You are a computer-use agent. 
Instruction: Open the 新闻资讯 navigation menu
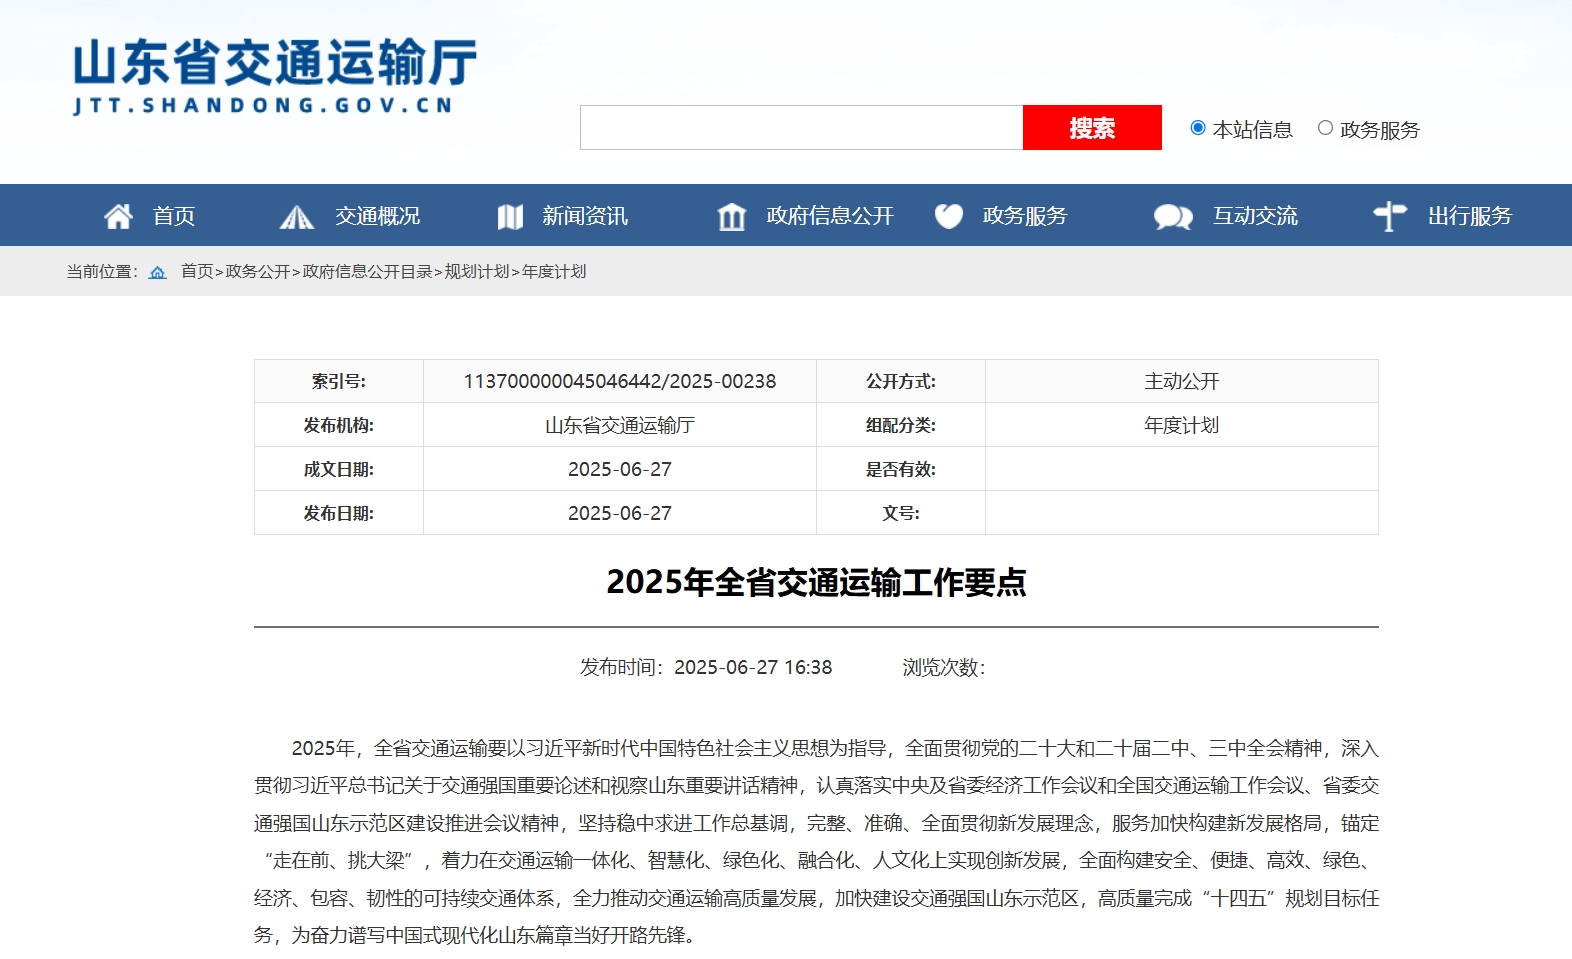584,216
